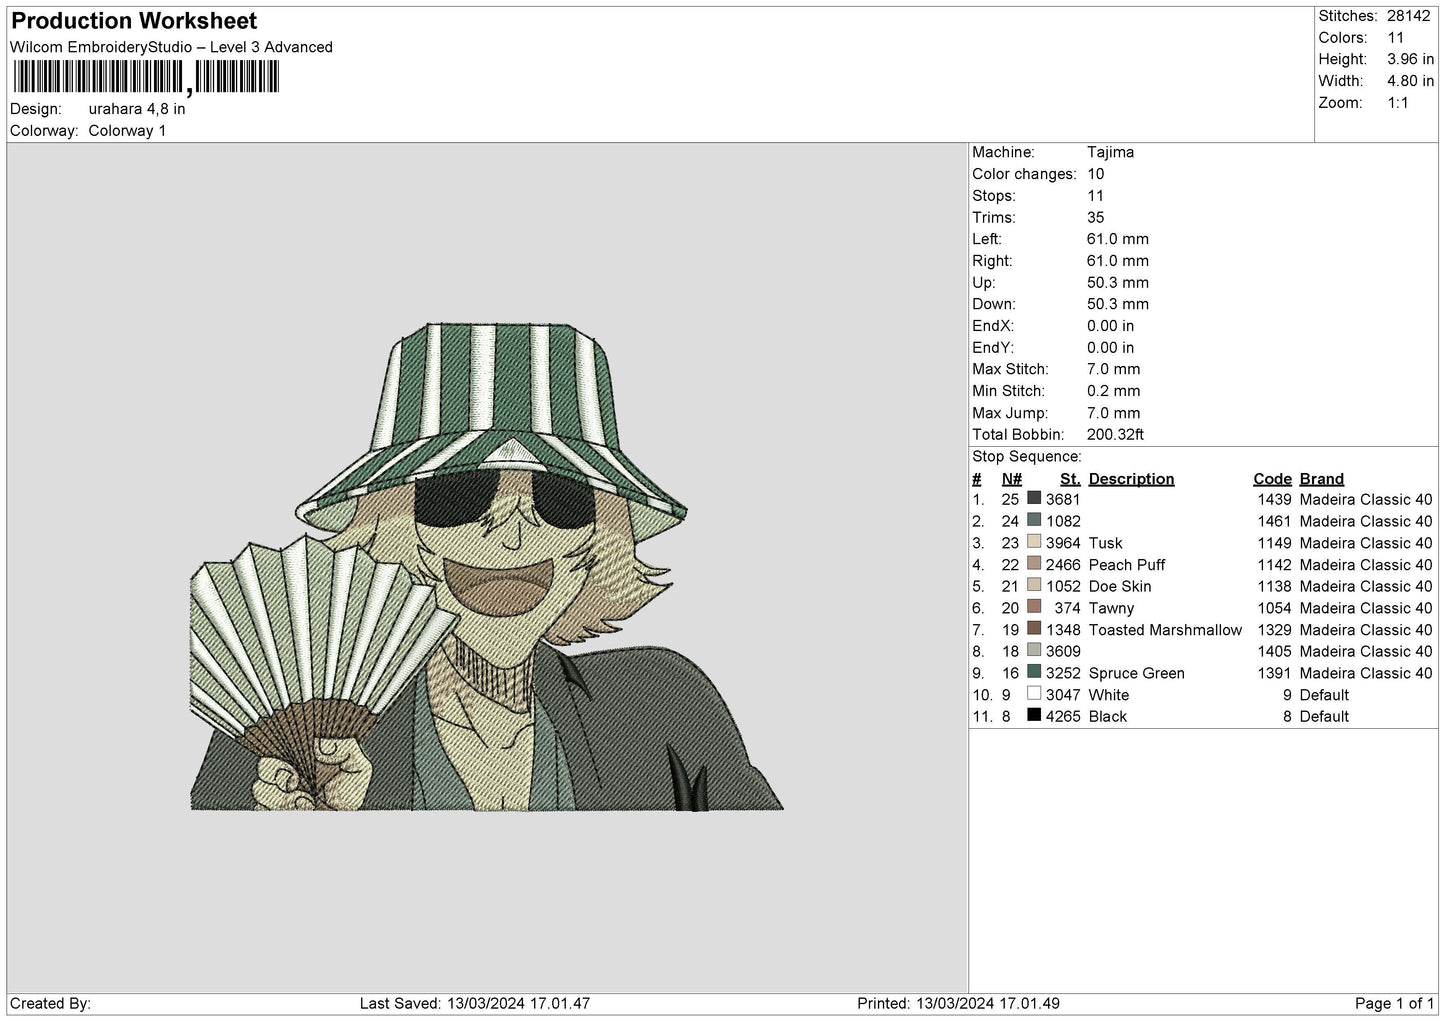
Task: Click the Min Stitch value 0.2 mm
Action: 1113,391
